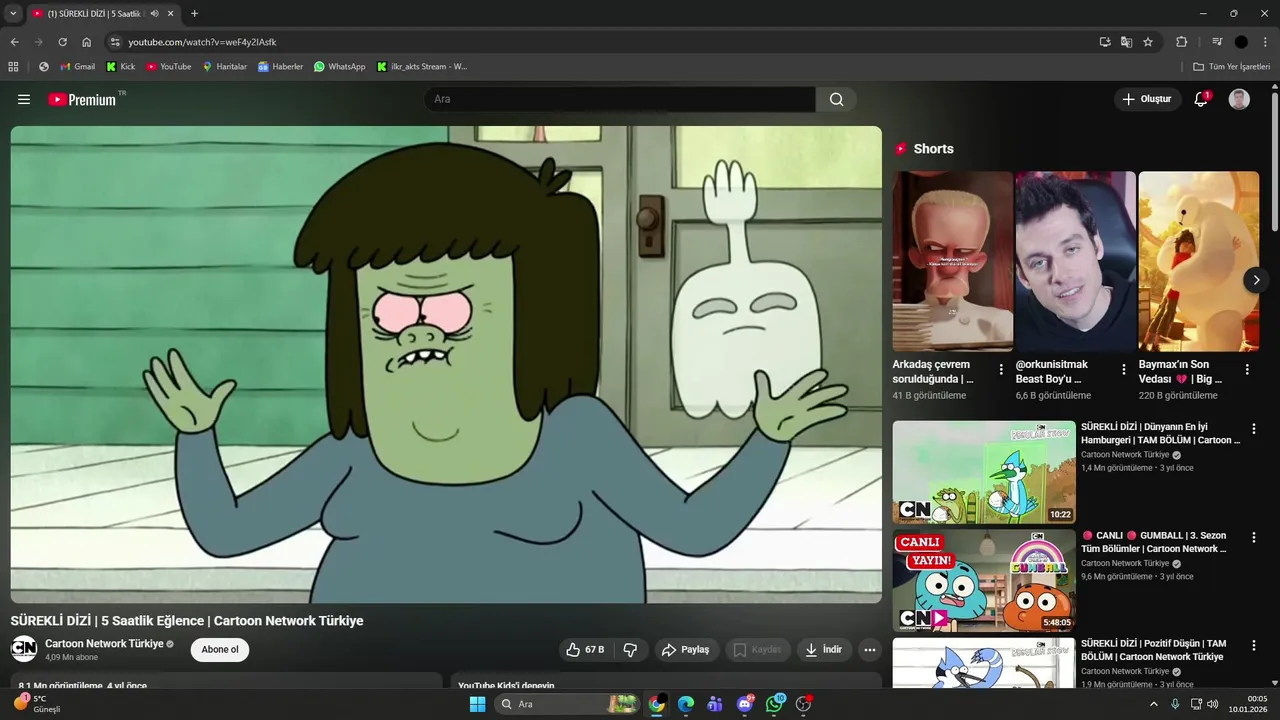Open the browser home page
The height and width of the screenshot is (720, 1280).
[86, 42]
